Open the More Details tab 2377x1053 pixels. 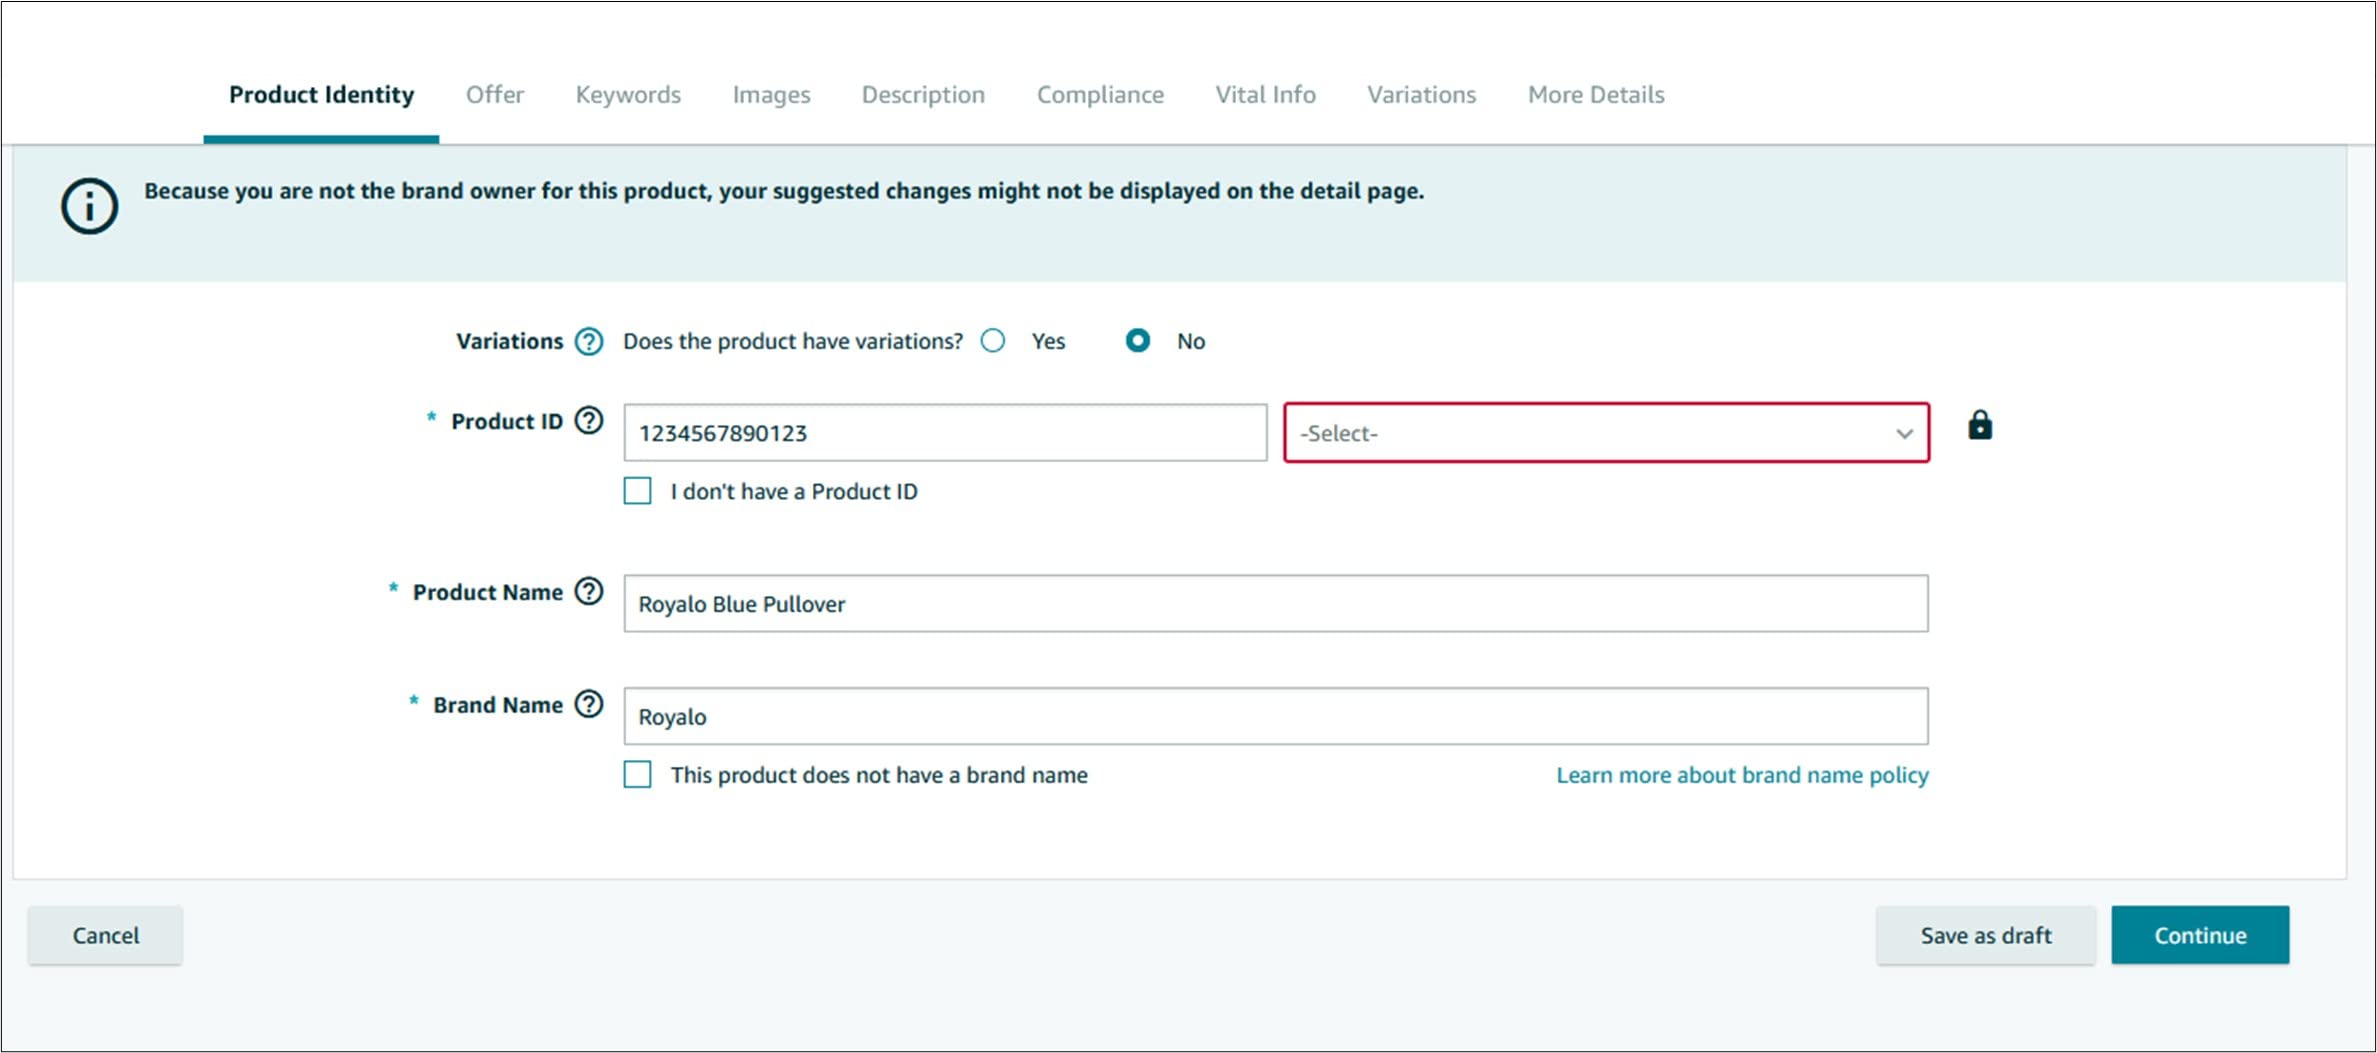click(x=1595, y=95)
